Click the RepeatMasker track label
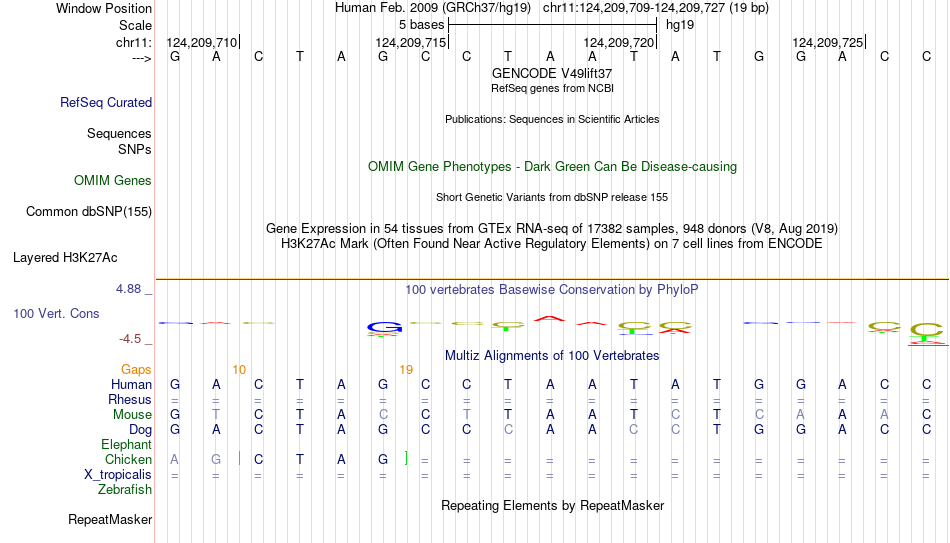 110,519
